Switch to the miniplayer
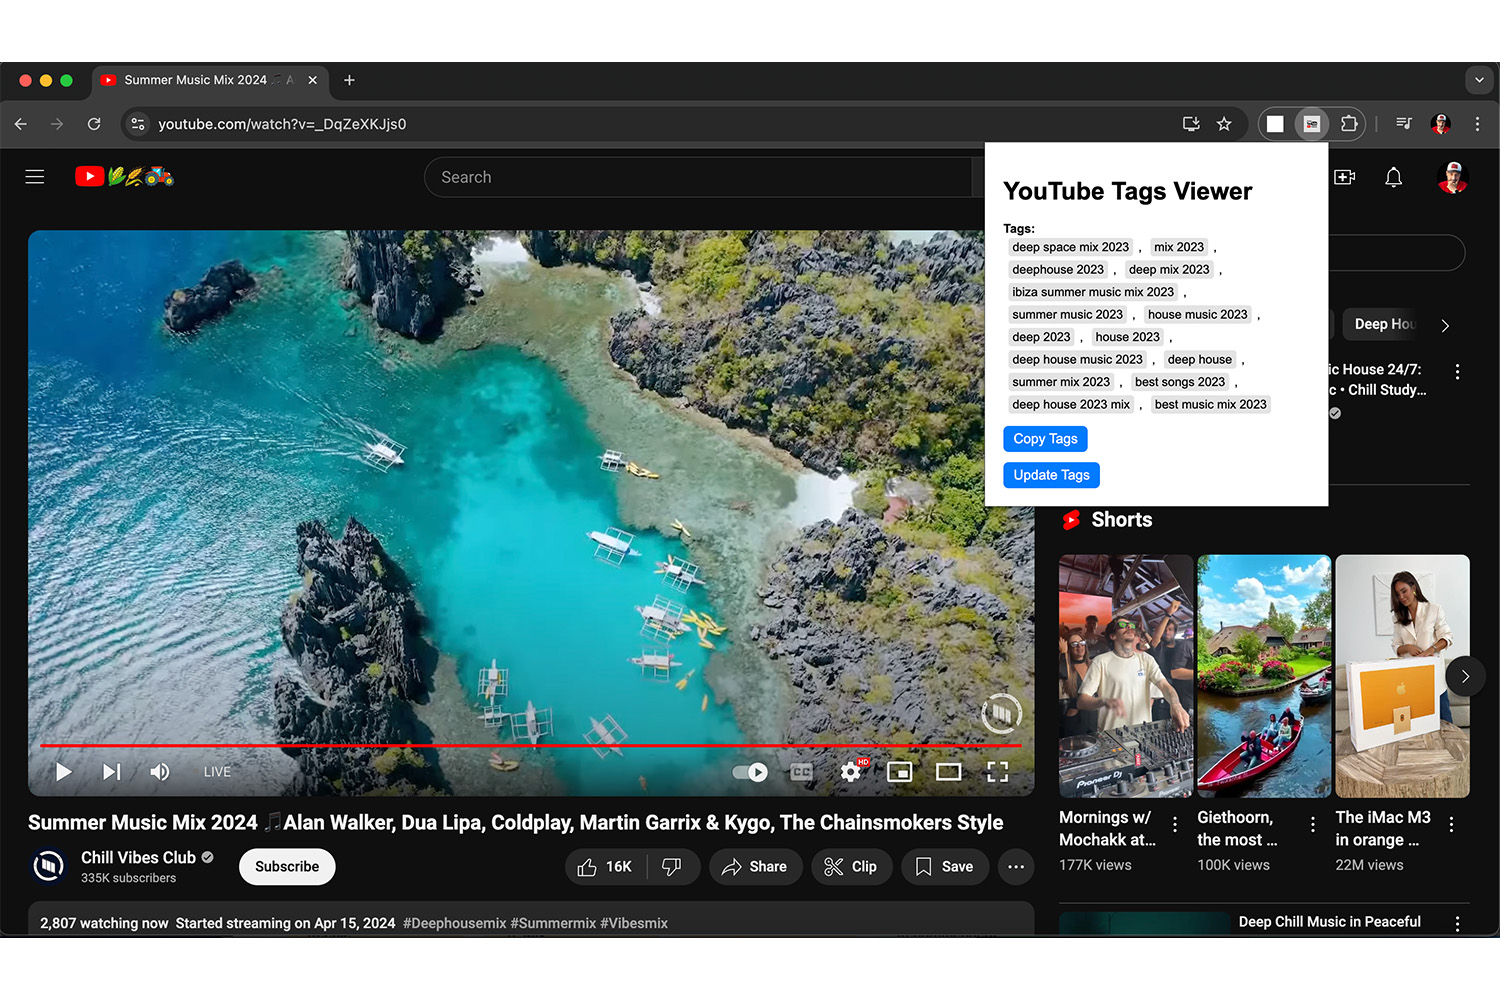 [900, 772]
